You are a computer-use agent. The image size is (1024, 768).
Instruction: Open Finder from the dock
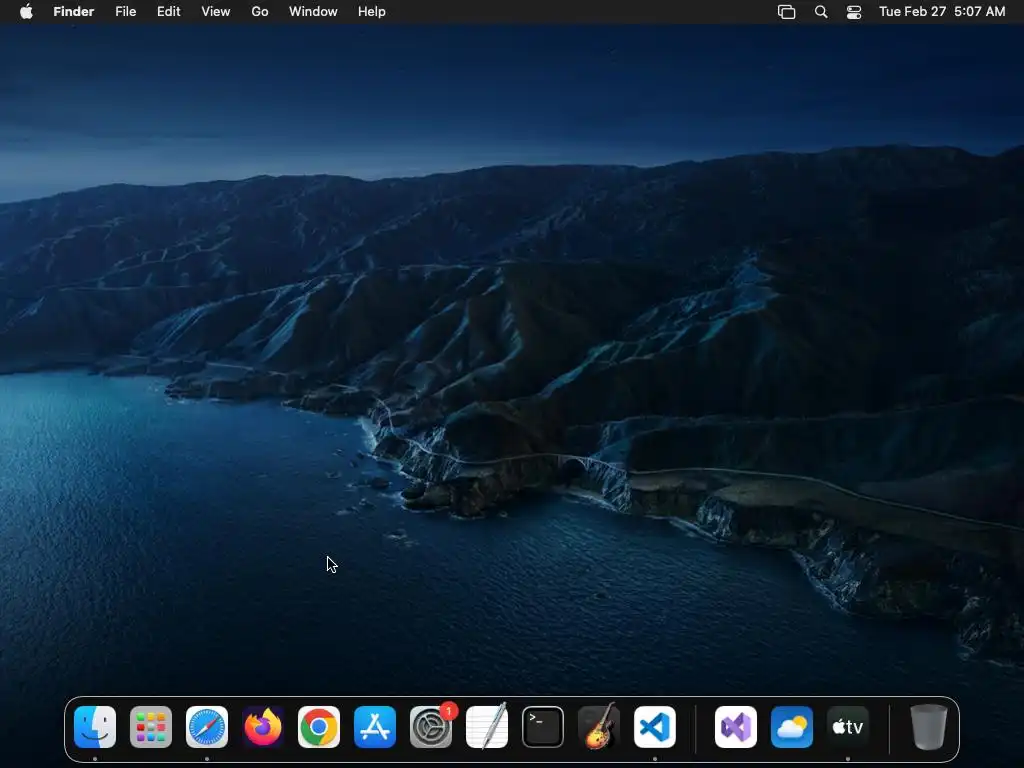[x=95, y=727]
